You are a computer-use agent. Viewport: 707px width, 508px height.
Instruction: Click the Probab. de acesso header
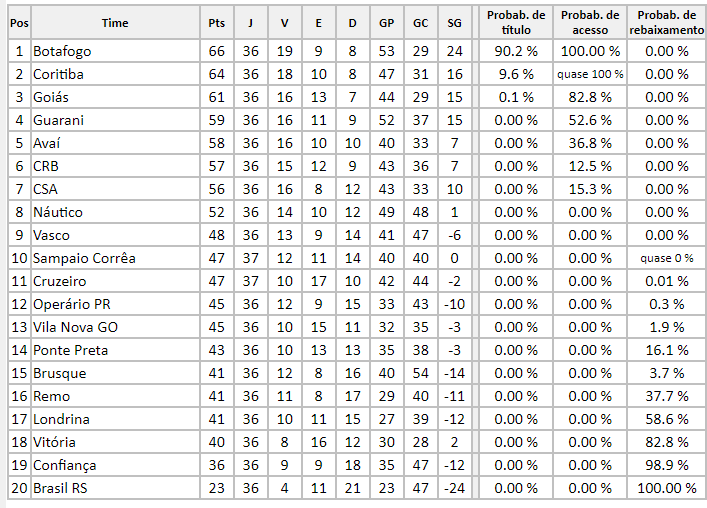[590, 23]
